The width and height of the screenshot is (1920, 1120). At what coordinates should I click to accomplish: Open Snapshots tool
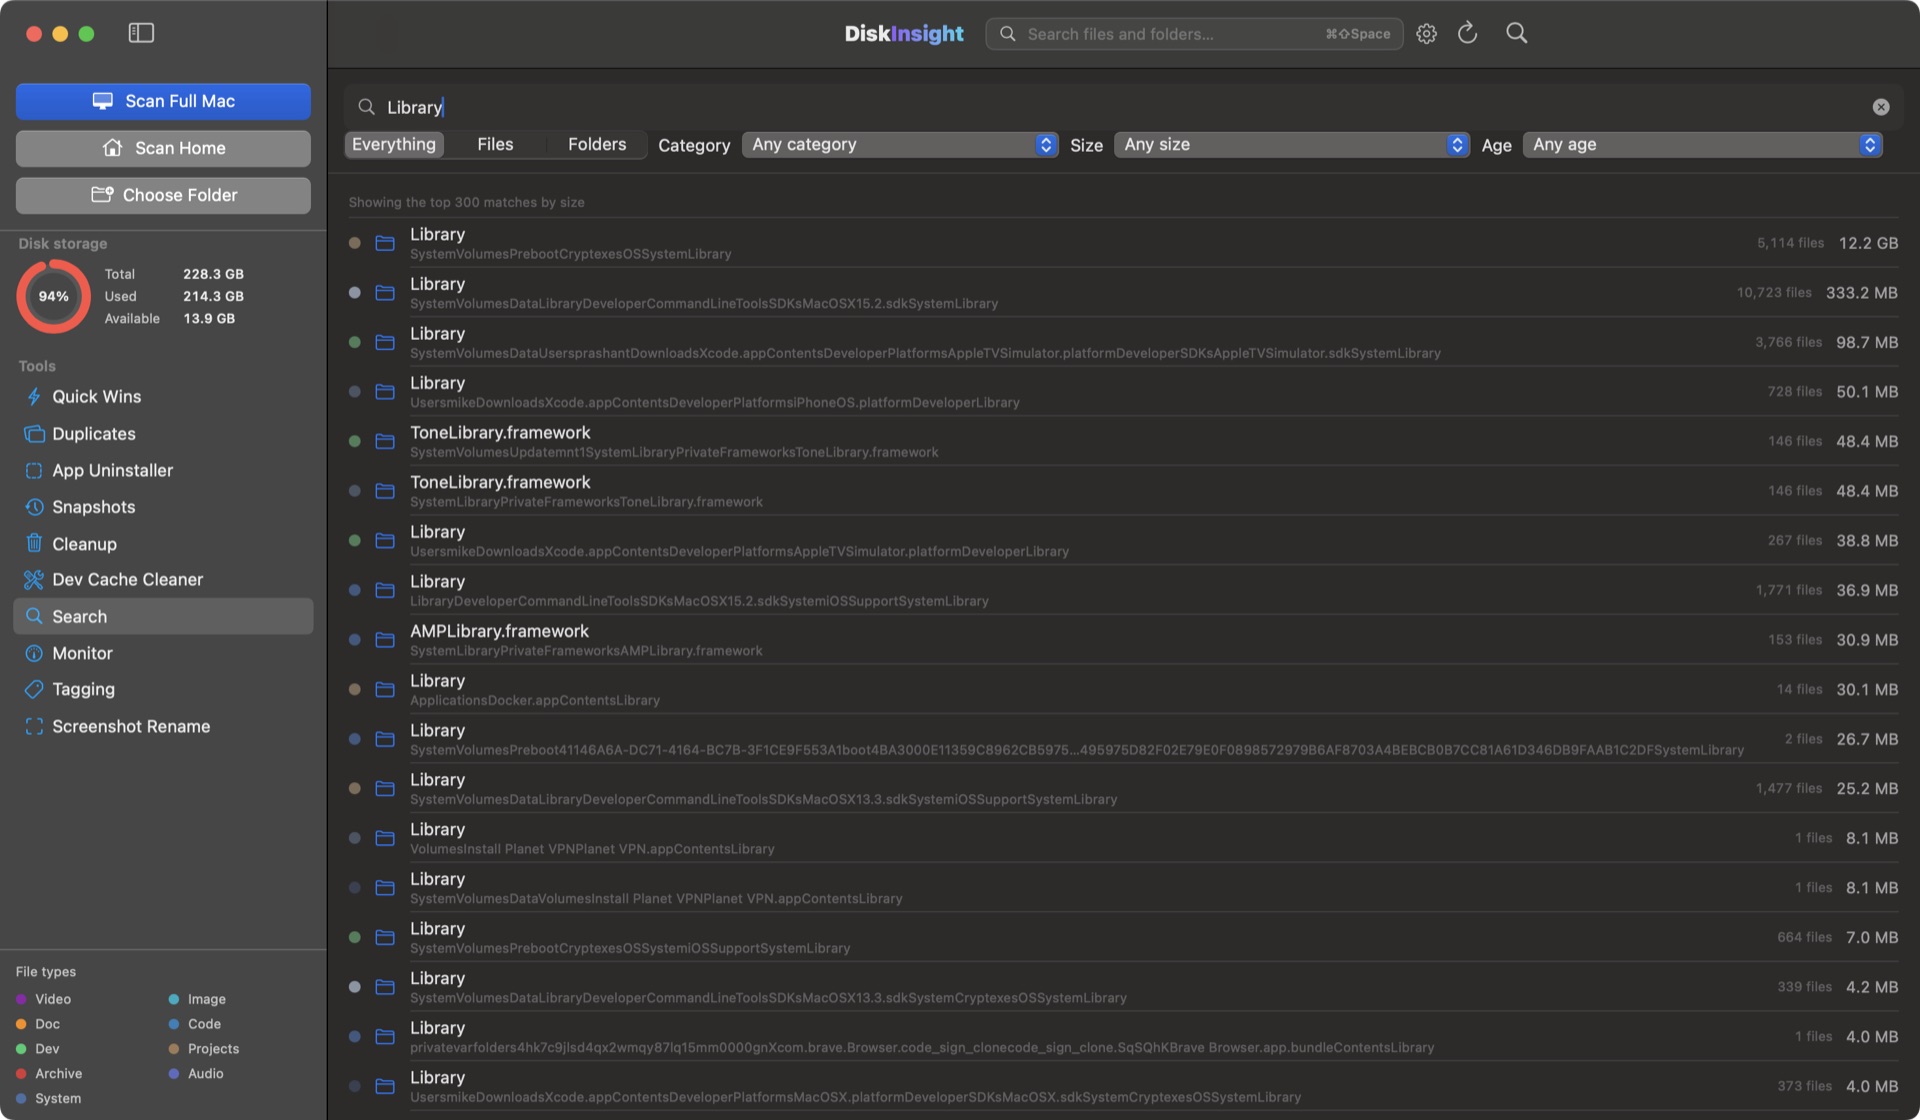(163, 507)
